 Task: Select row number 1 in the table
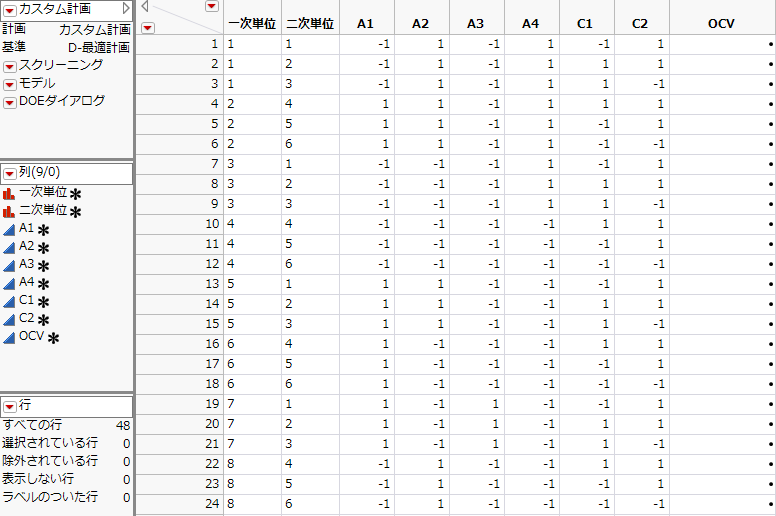(179, 44)
